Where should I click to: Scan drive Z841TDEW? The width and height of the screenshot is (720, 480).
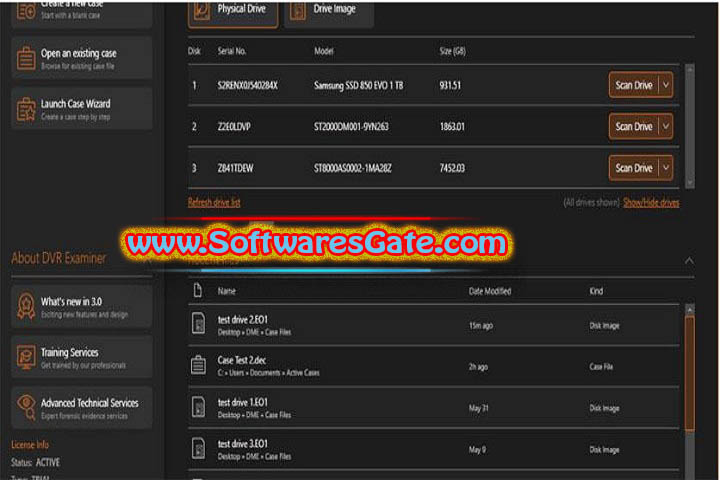pos(634,168)
